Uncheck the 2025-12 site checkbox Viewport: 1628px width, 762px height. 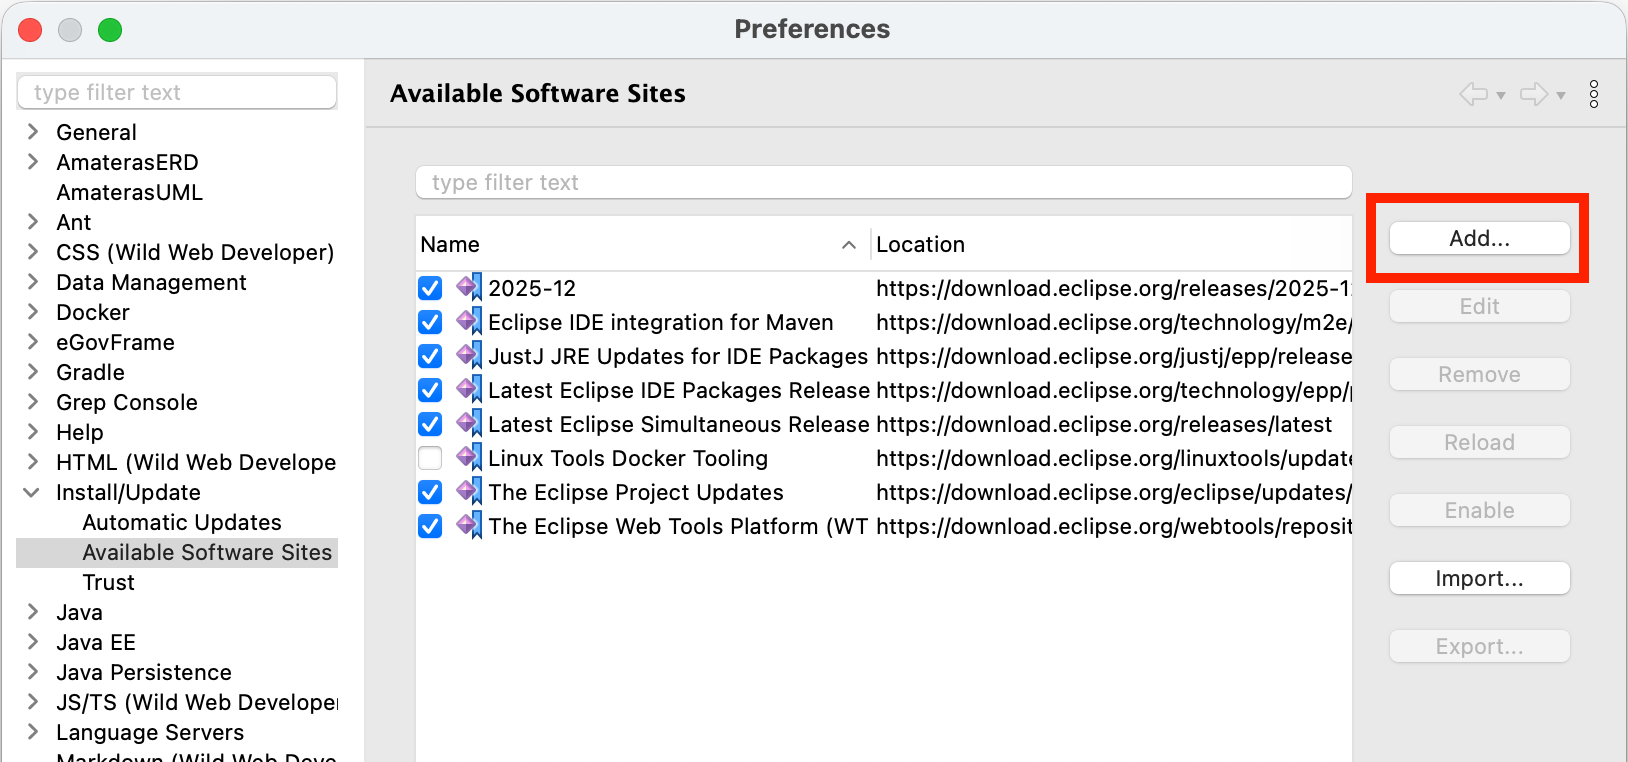(x=430, y=288)
